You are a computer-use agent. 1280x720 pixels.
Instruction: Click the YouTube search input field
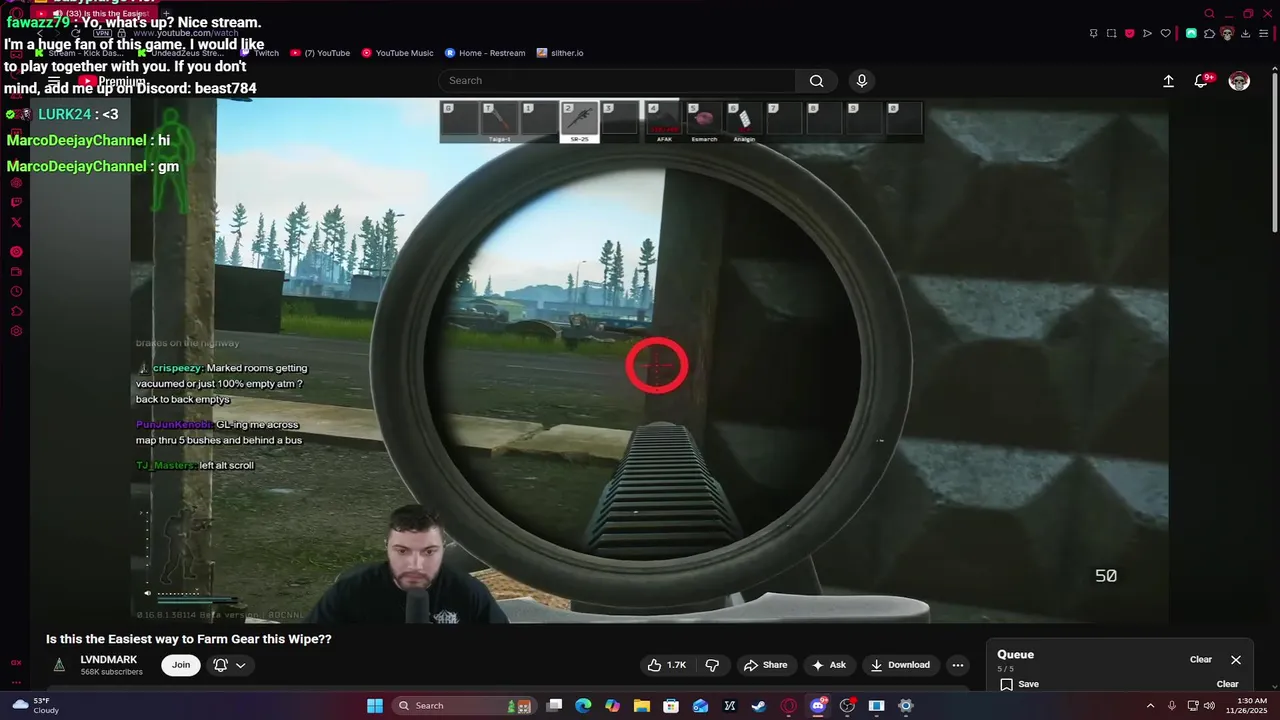pos(618,81)
